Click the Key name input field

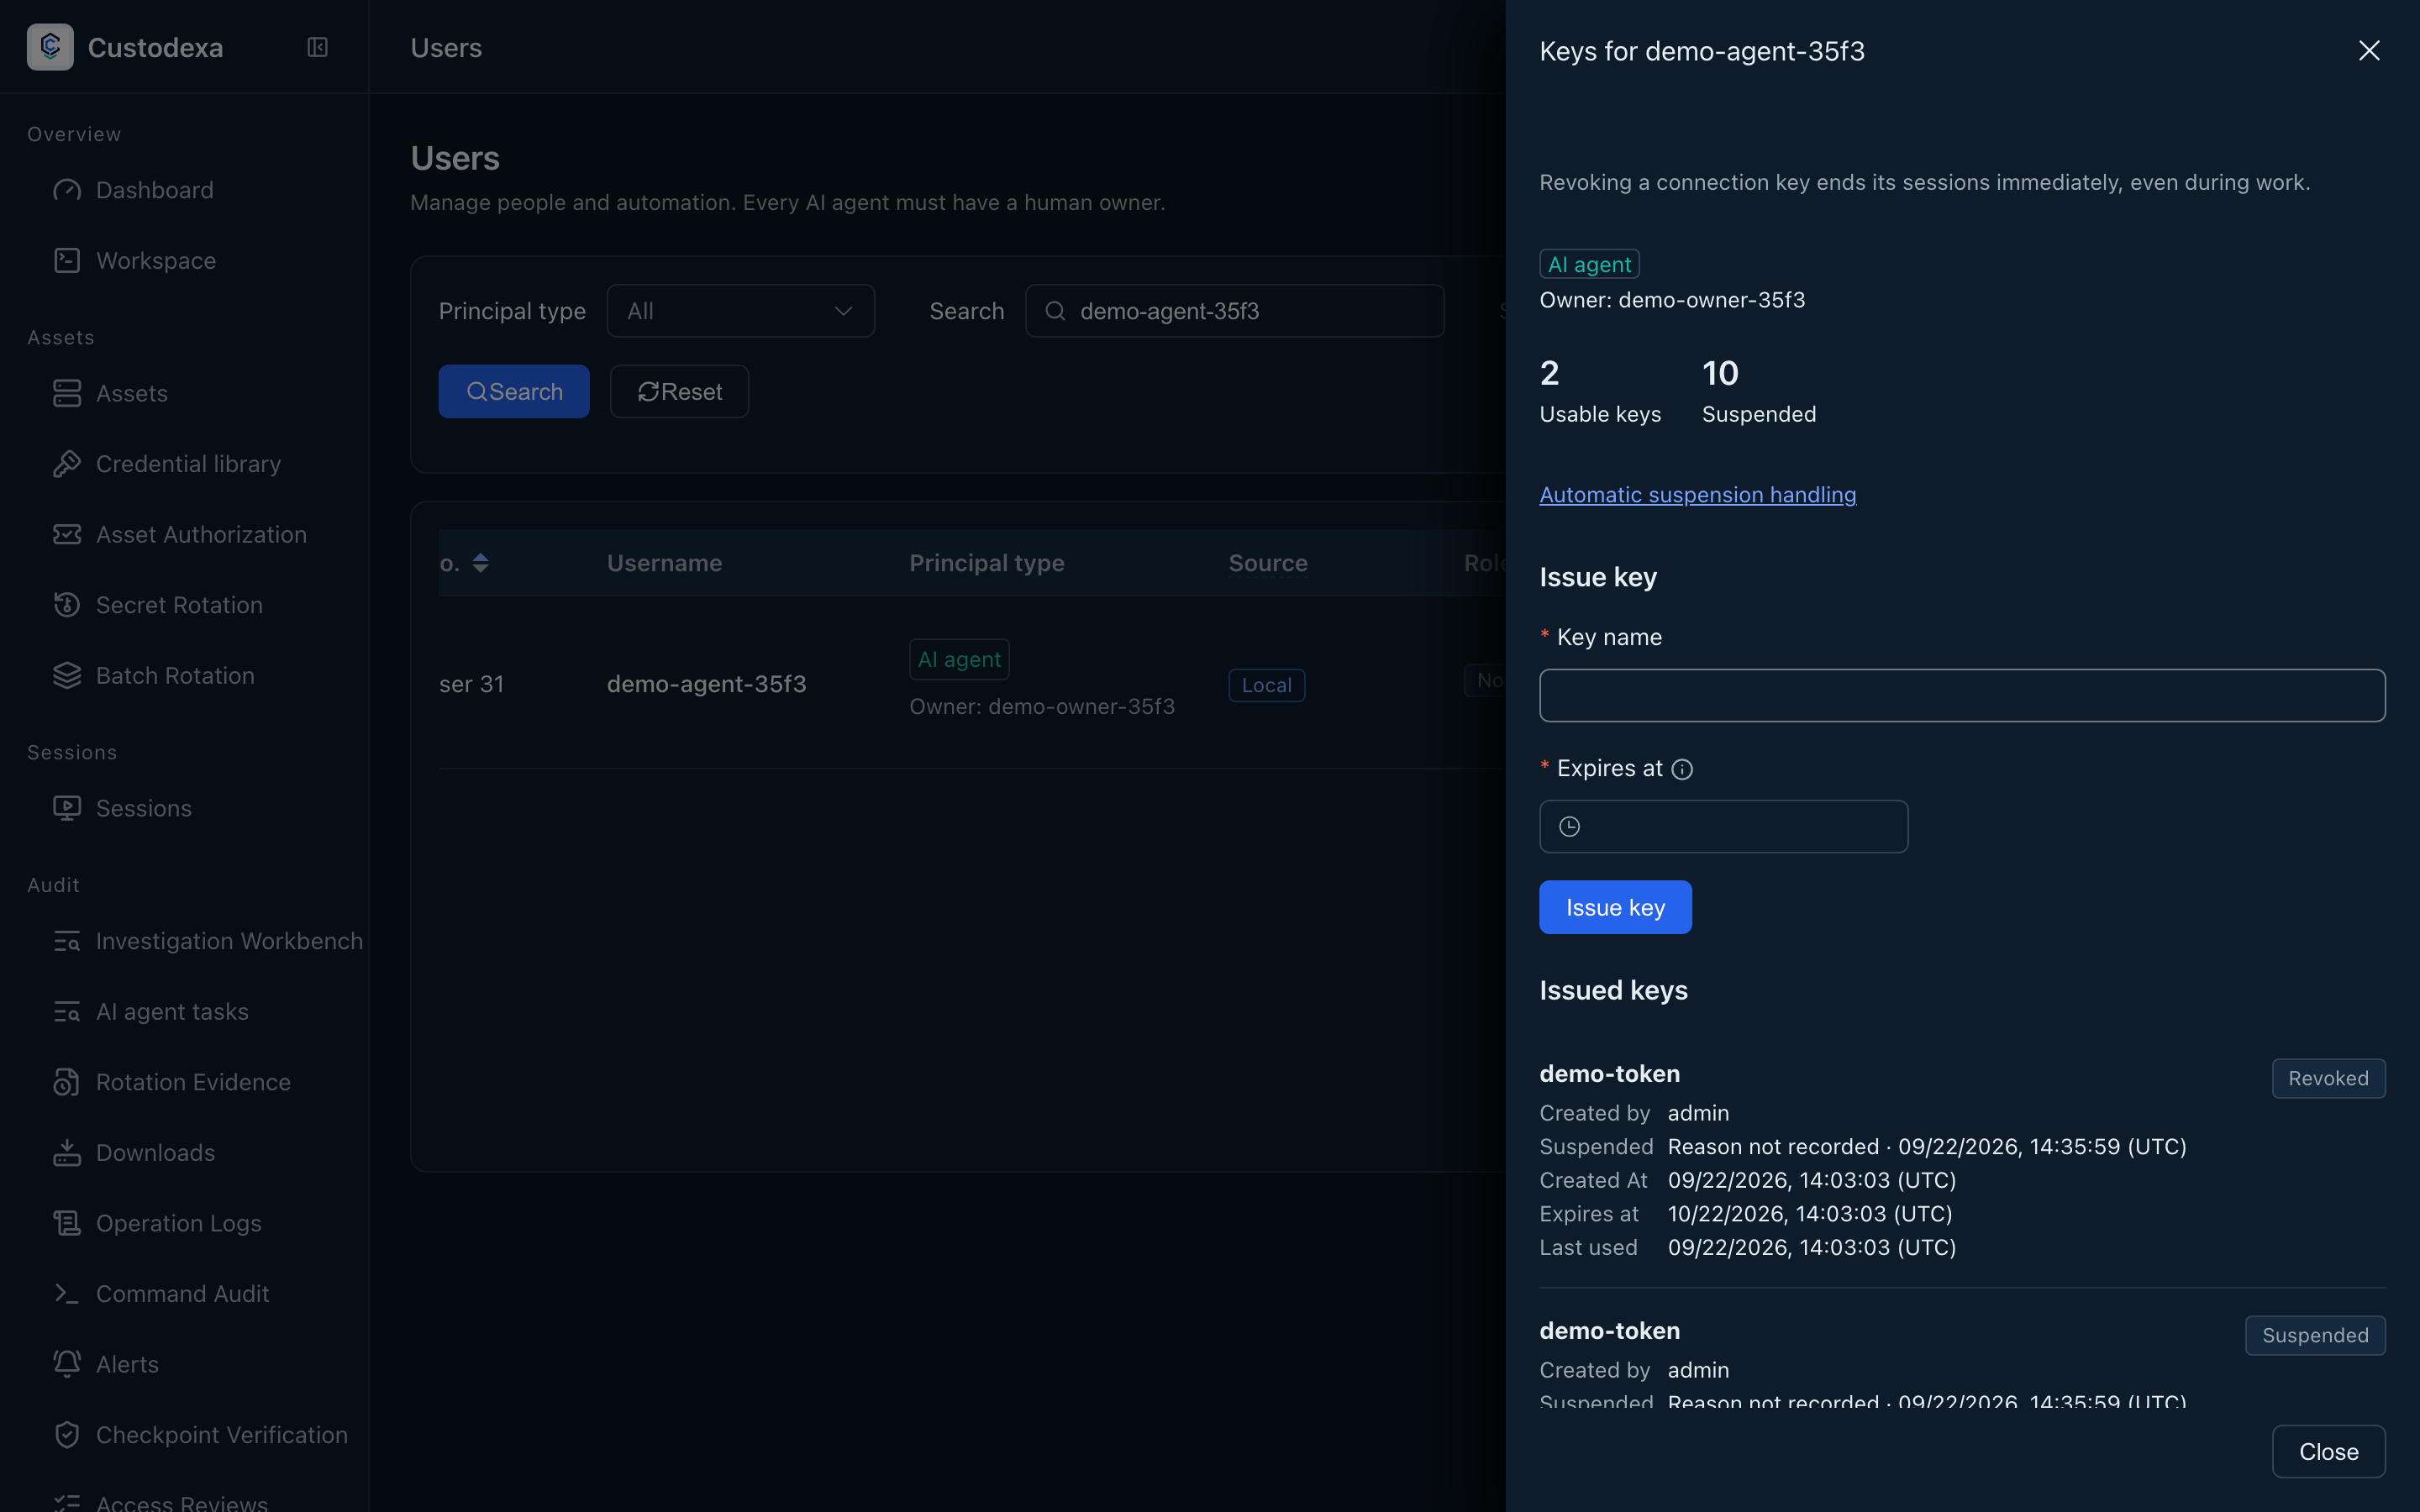click(1961, 695)
